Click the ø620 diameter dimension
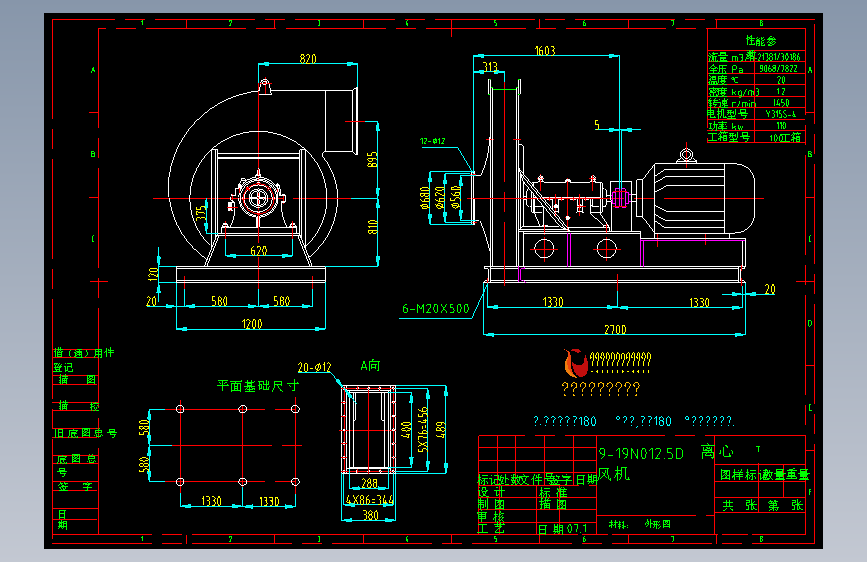Viewport: 867px width, 562px height. coord(440,197)
